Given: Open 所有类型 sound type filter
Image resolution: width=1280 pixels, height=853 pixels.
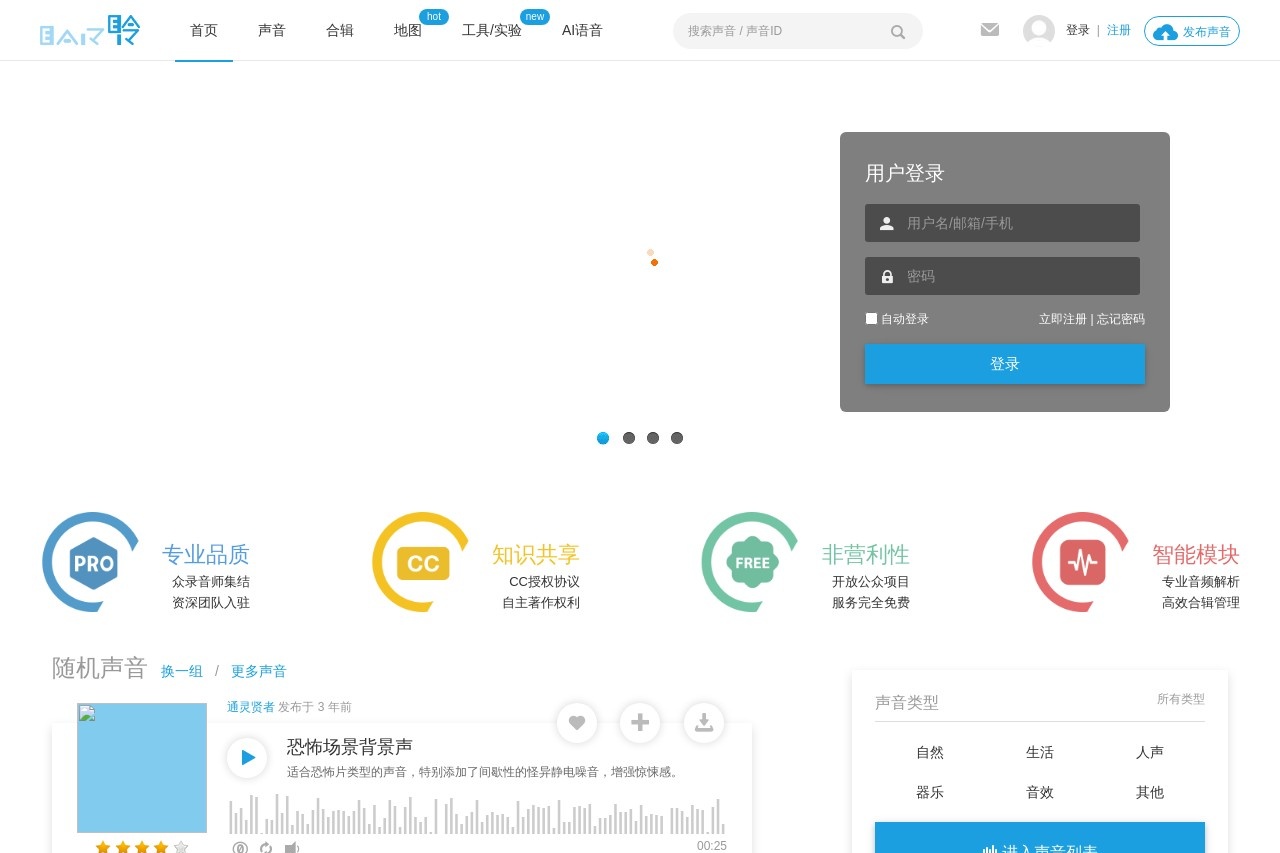Looking at the screenshot, I should pyautogui.click(x=1181, y=699).
